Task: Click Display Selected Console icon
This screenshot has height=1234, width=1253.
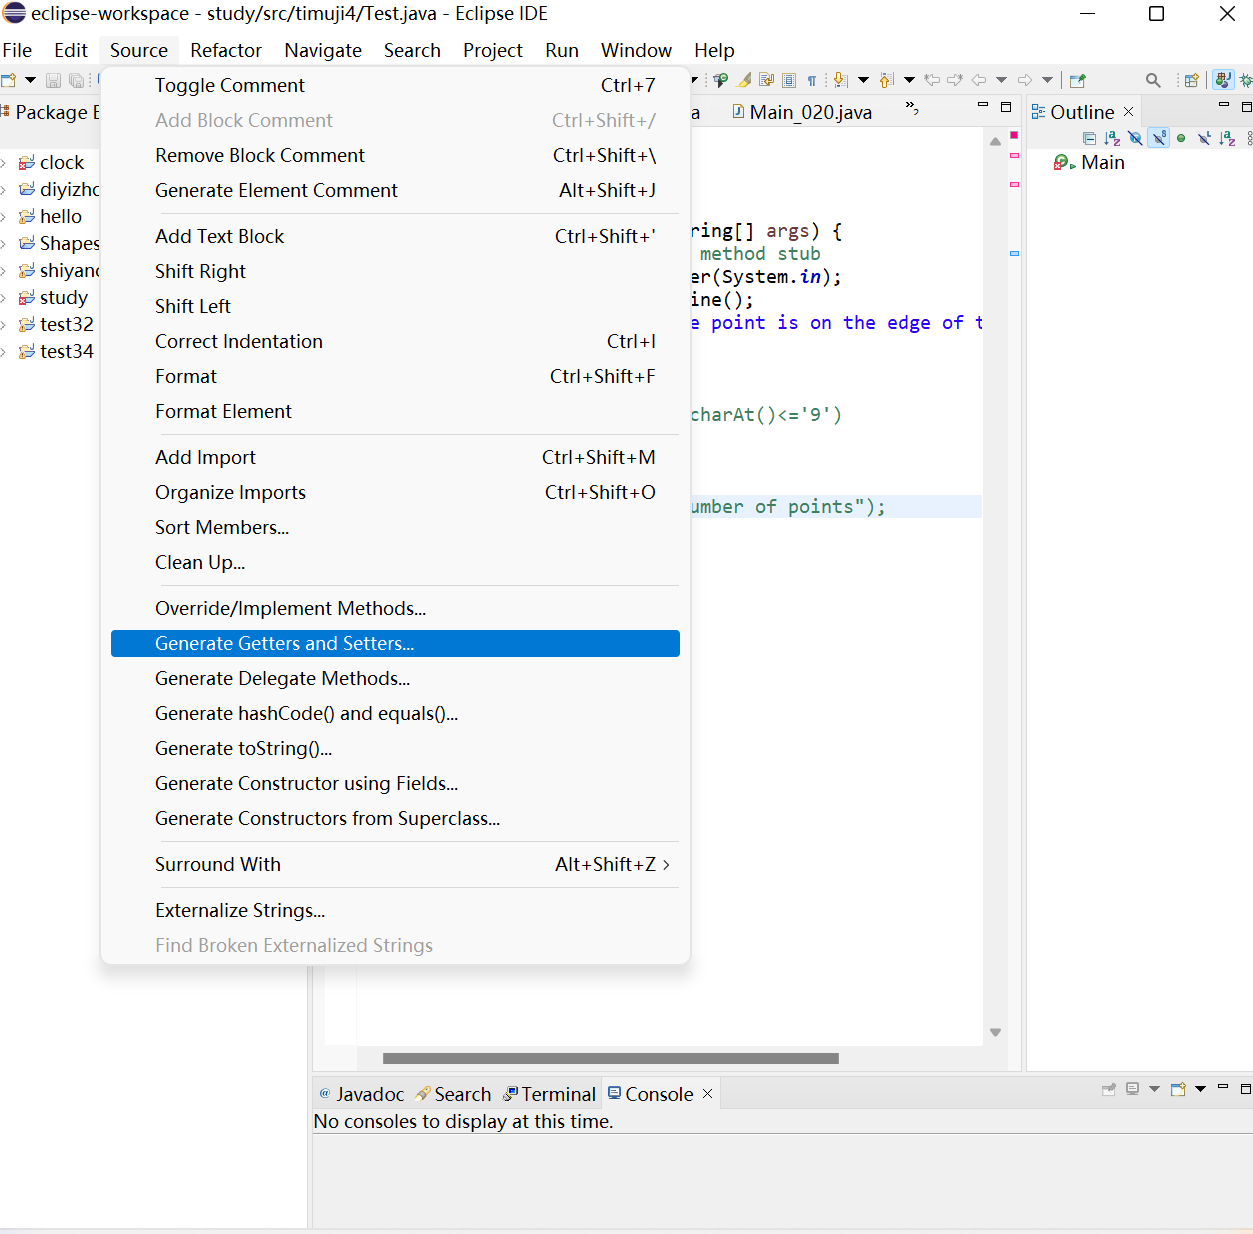Action: (x=1132, y=1089)
